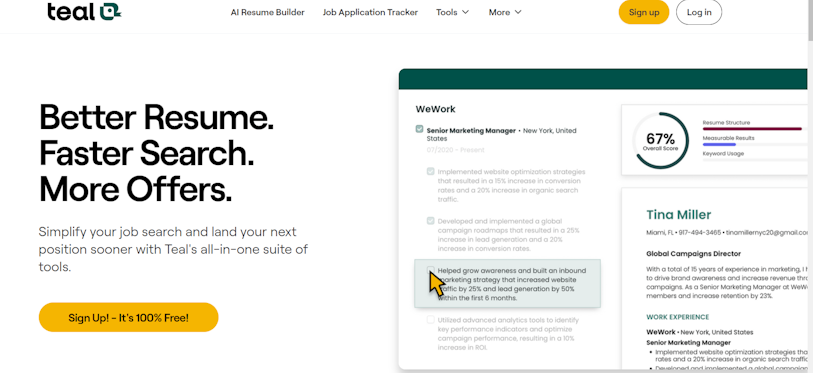Click the Better Resume. headline text
The image size is (813, 373).
pyautogui.click(x=157, y=117)
